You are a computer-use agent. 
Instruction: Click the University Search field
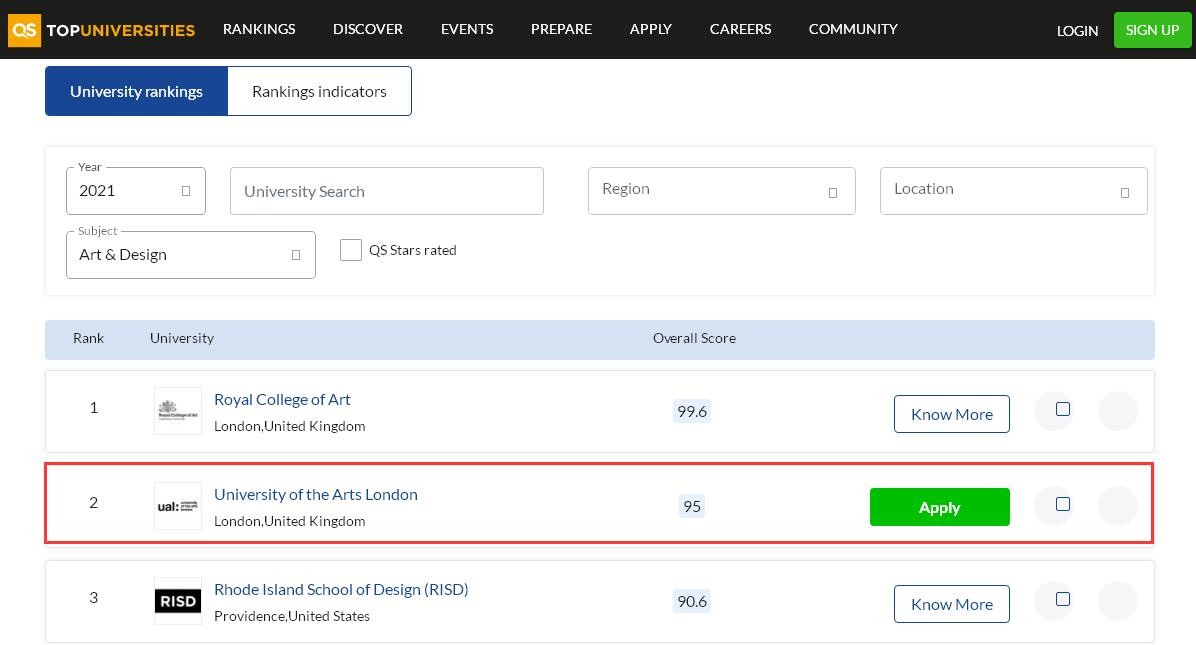387,191
